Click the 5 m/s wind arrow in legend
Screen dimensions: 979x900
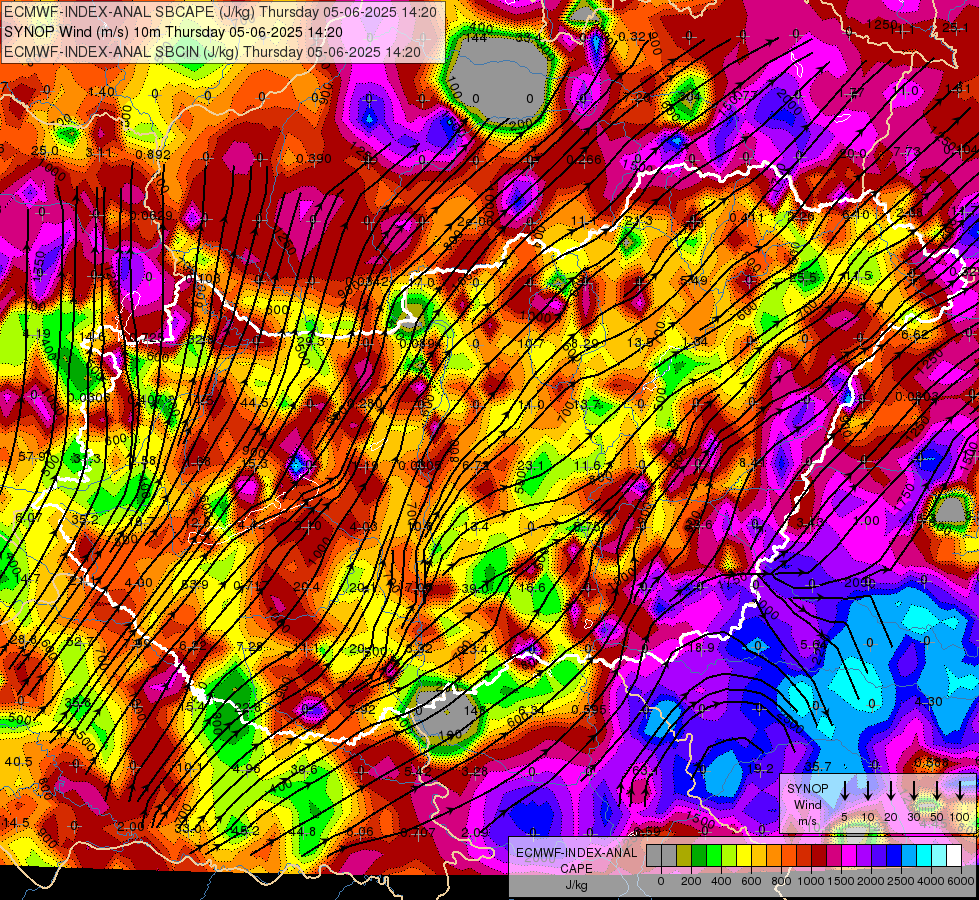point(845,791)
